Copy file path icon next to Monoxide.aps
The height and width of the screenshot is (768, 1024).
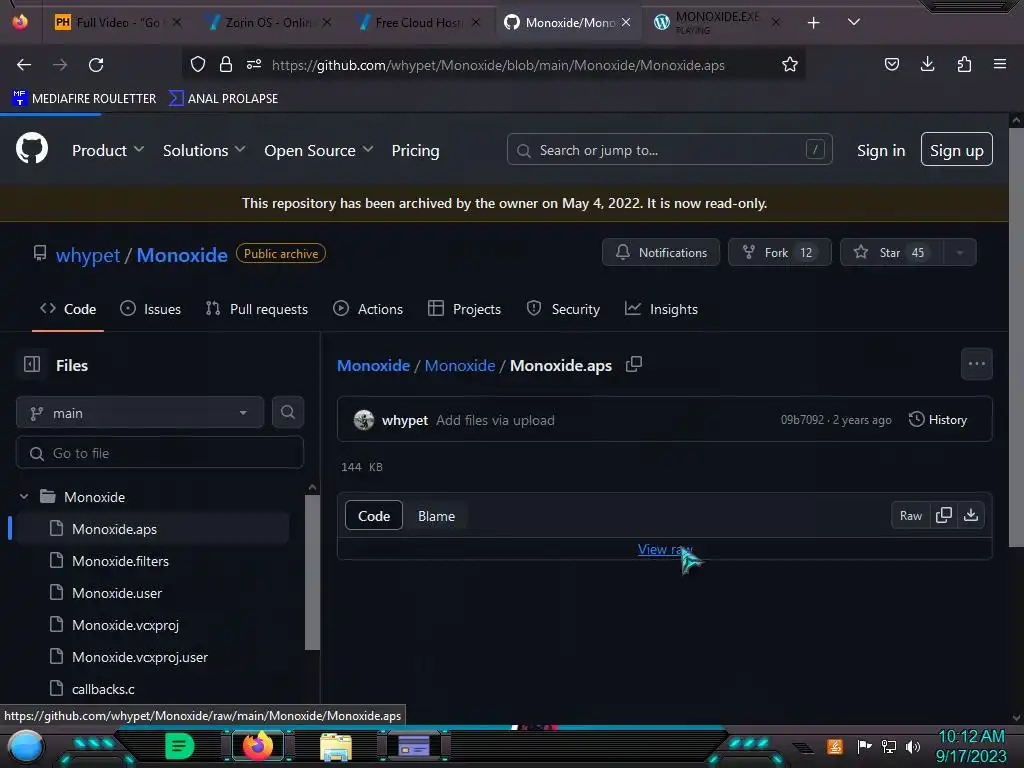coord(633,364)
